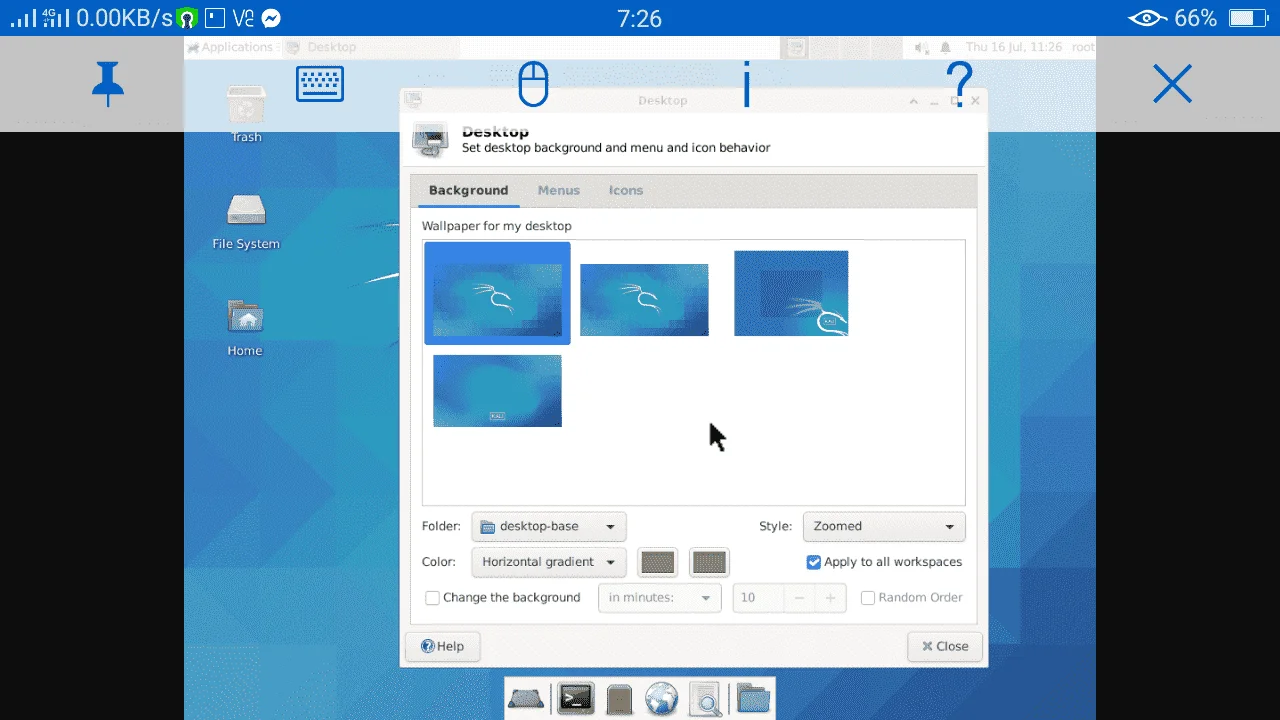
Task: Decrease minutes with minus button
Action: pyautogui.click(x=798, y=598)
